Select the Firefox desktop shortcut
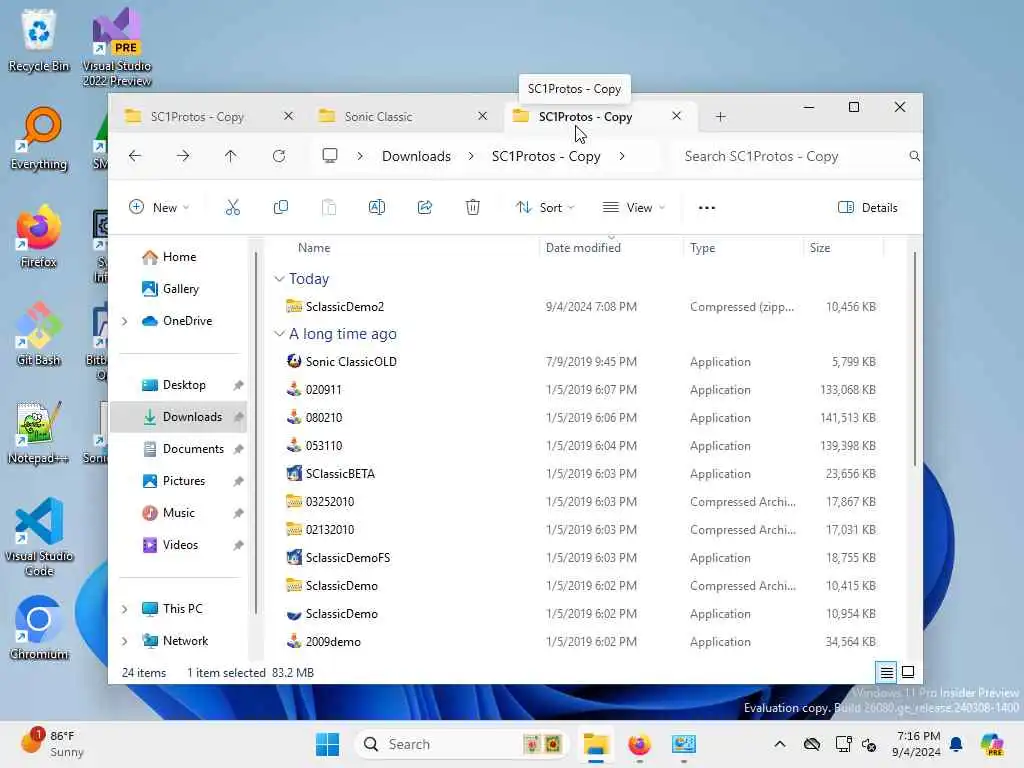 (39, 236)
